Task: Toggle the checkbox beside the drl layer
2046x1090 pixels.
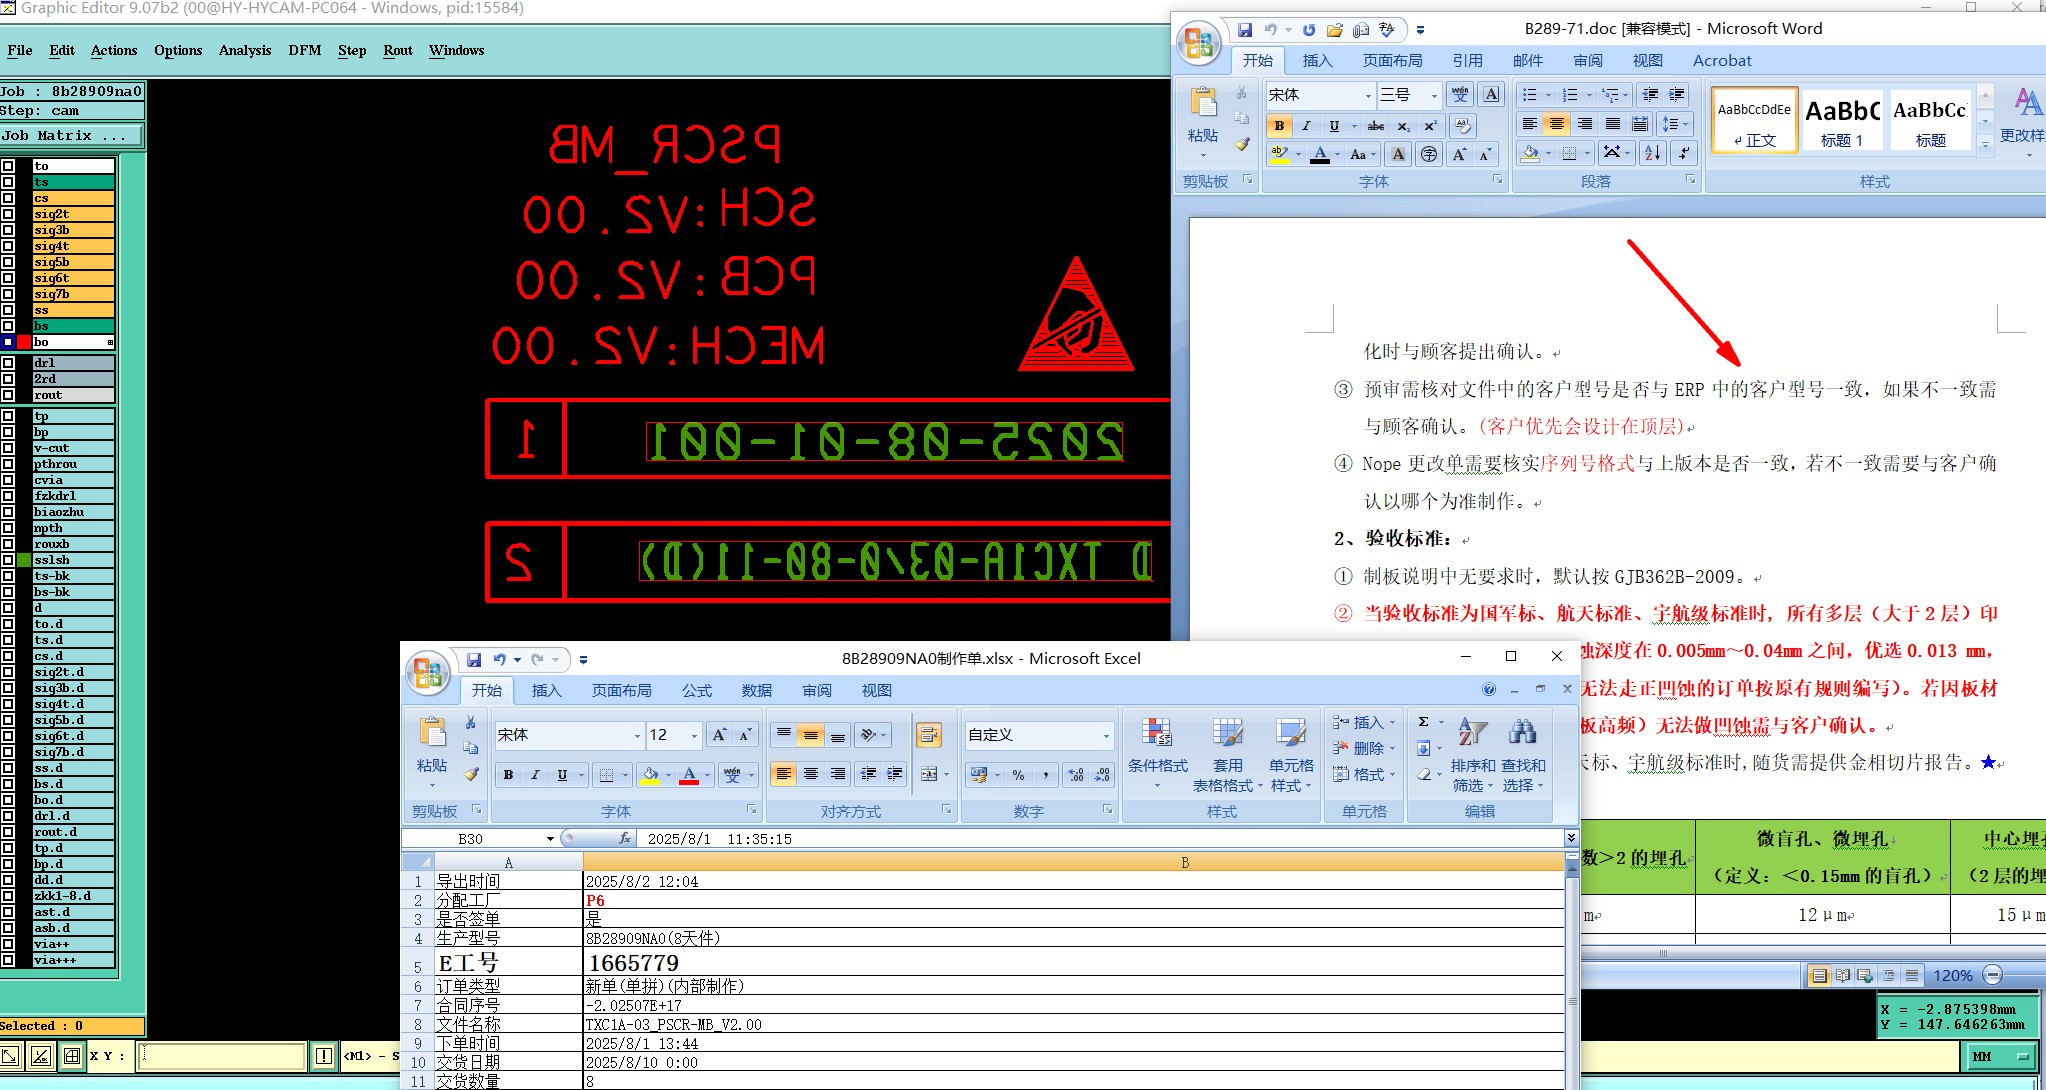Action: pyautogui.click(x=8, y=363)
